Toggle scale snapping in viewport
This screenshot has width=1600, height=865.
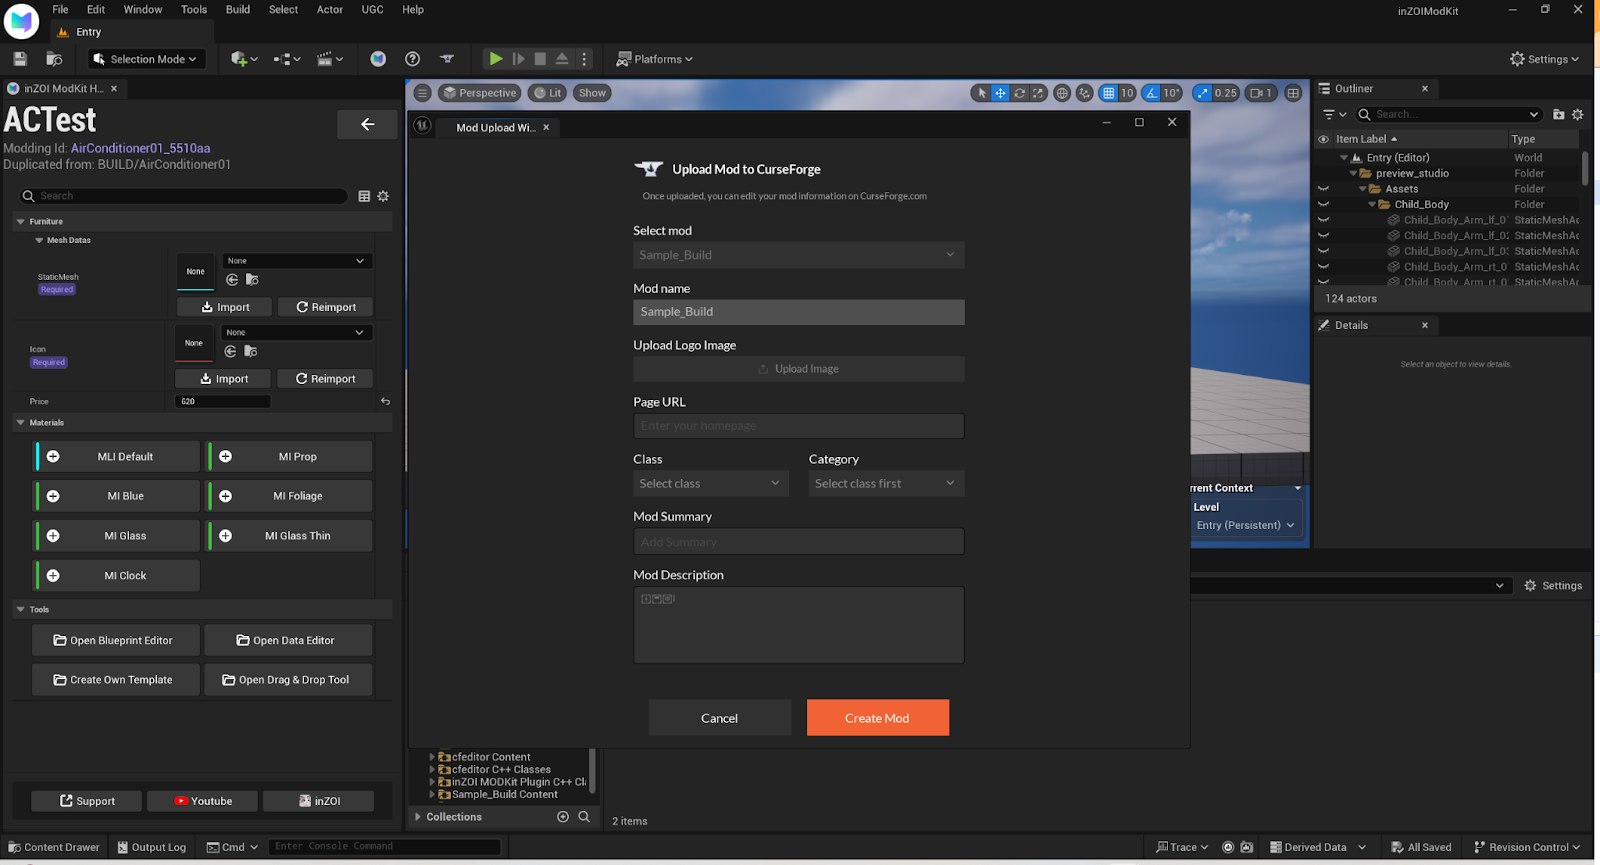1202,93
